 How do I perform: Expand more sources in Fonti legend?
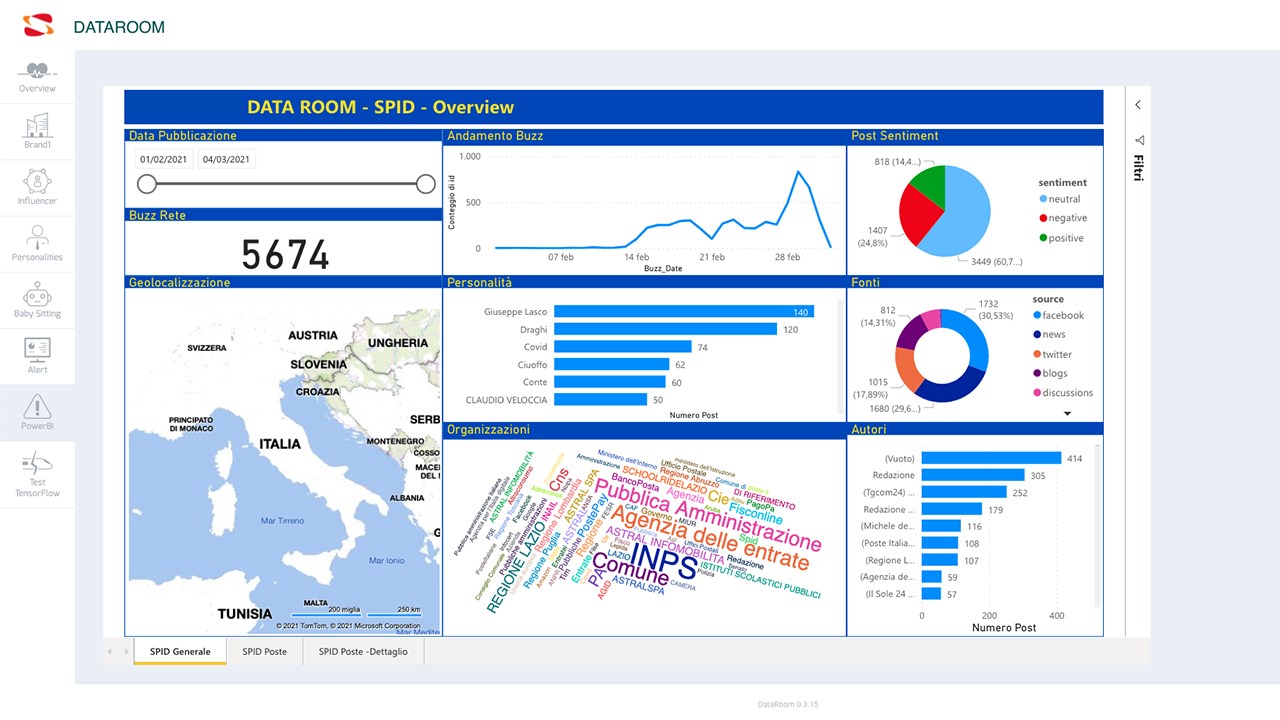[1067, 413]
